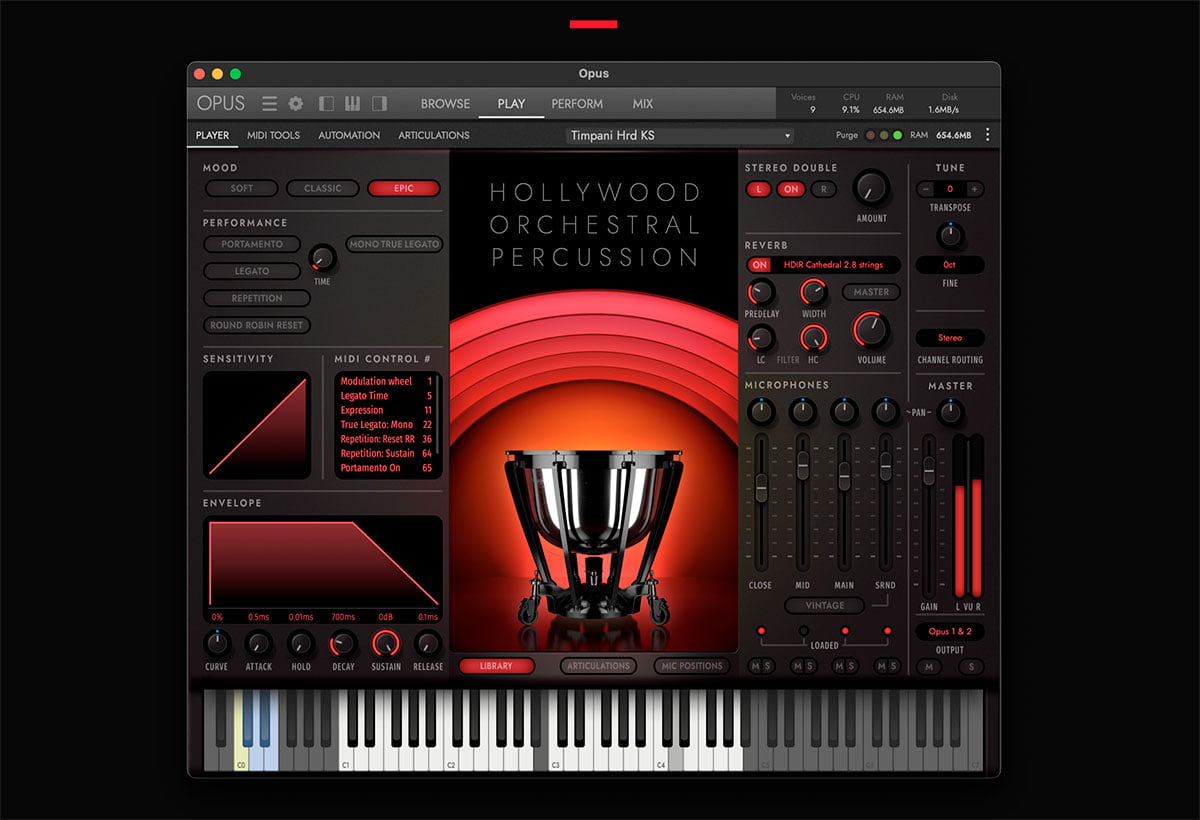The height and width of the screenshot is (820, 1200).
Task: Toggle Stereo Double ON switch
Action: (x=791, y=189)
